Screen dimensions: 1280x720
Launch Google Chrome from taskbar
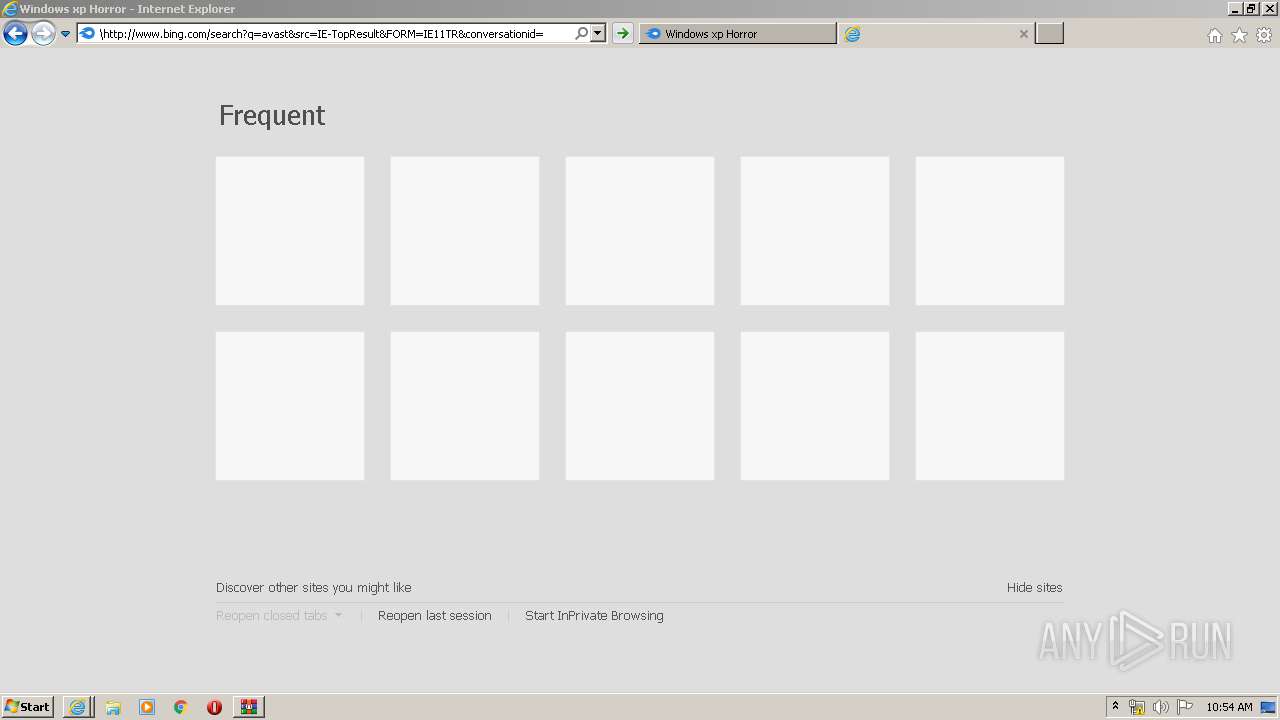181,707
